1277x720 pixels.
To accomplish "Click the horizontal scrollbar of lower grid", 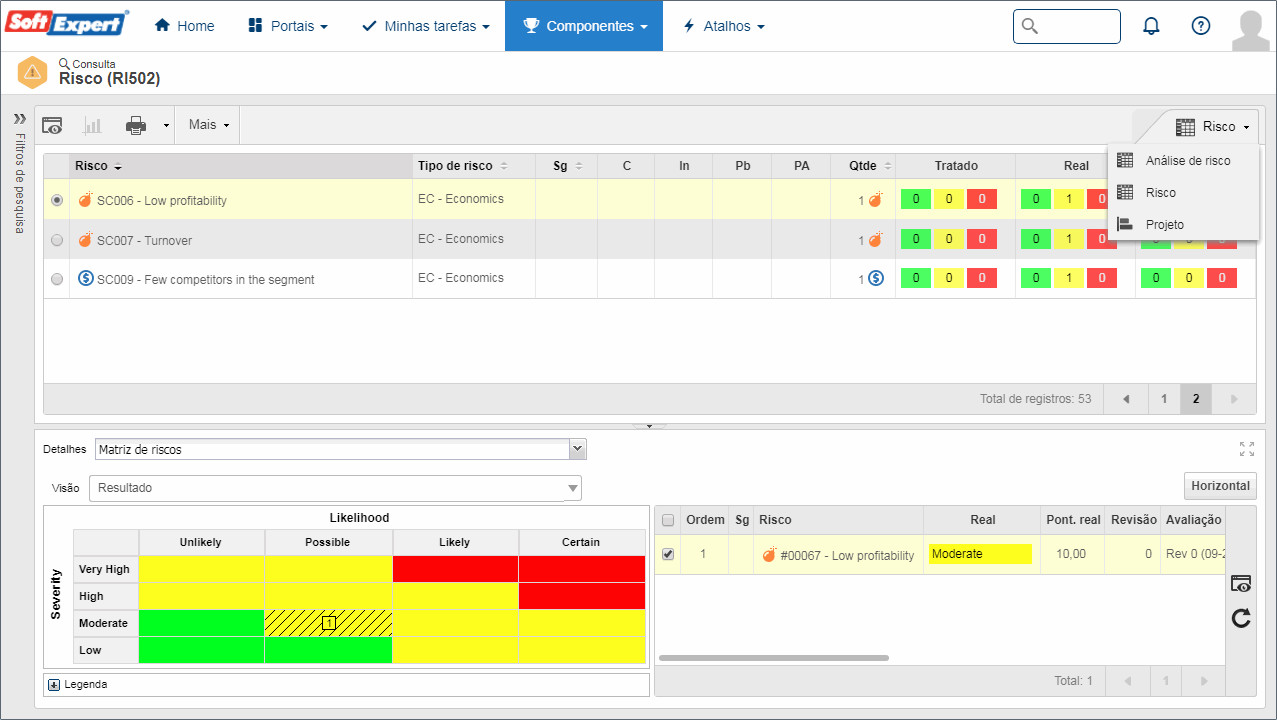I will (x=774, y=658).
